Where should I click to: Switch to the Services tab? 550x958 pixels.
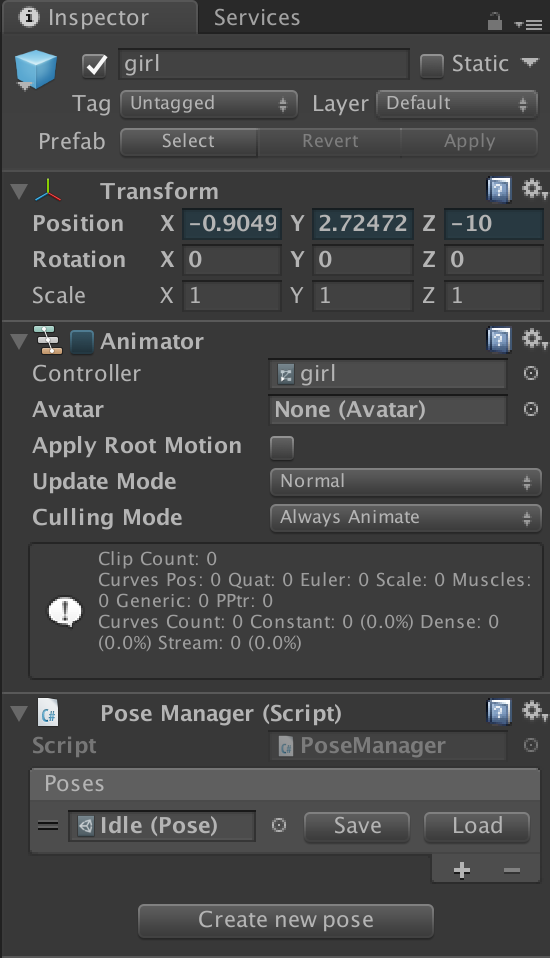(x=257, y=18)
